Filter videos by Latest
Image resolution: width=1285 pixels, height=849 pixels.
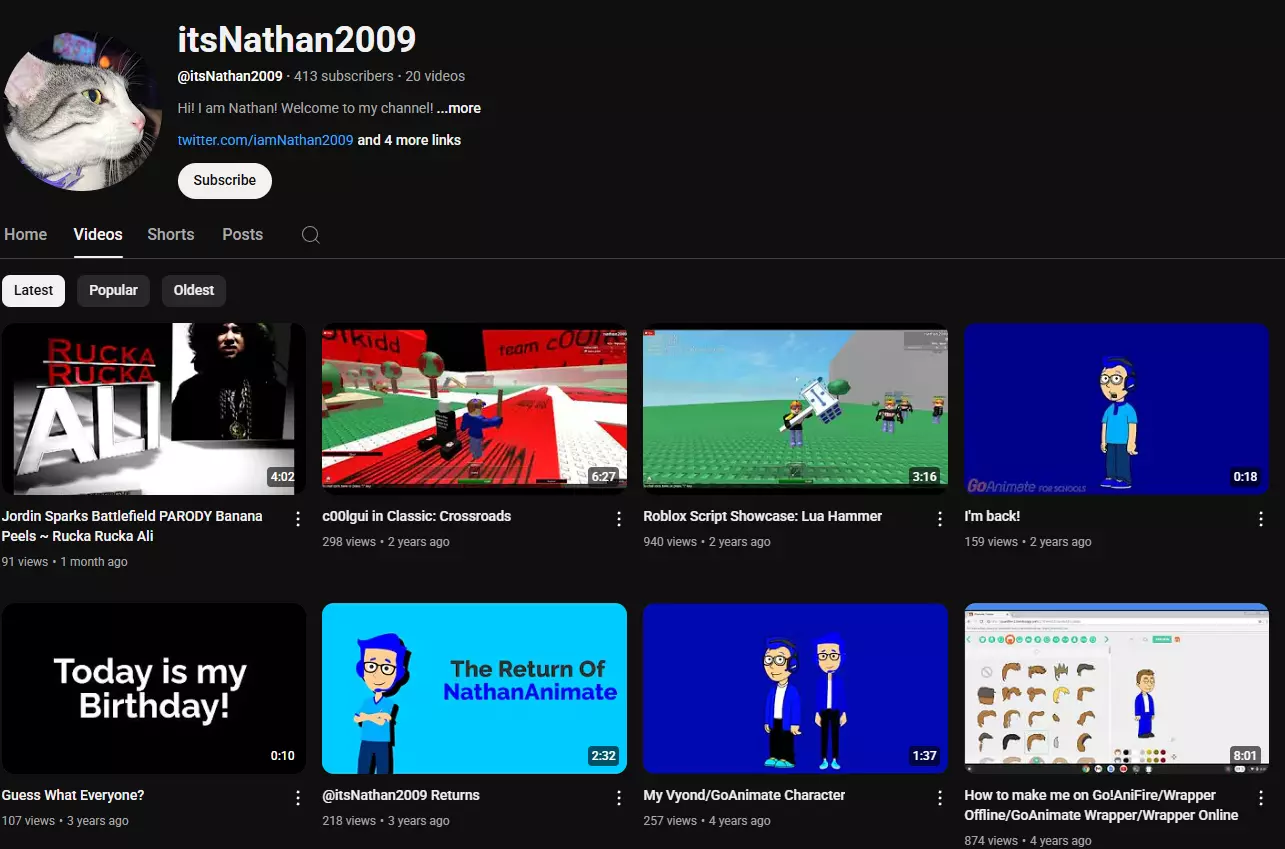pyautogui.click(x=33, y=290)
